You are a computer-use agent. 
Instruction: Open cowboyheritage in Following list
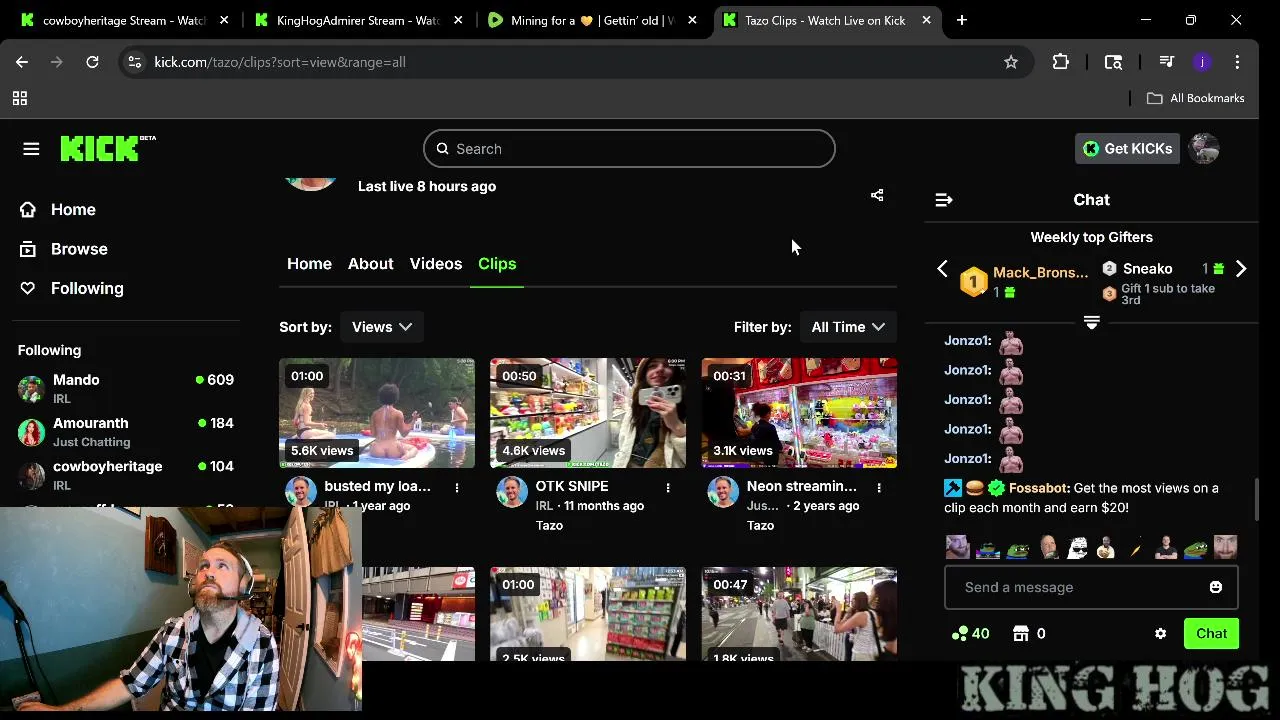126,474
